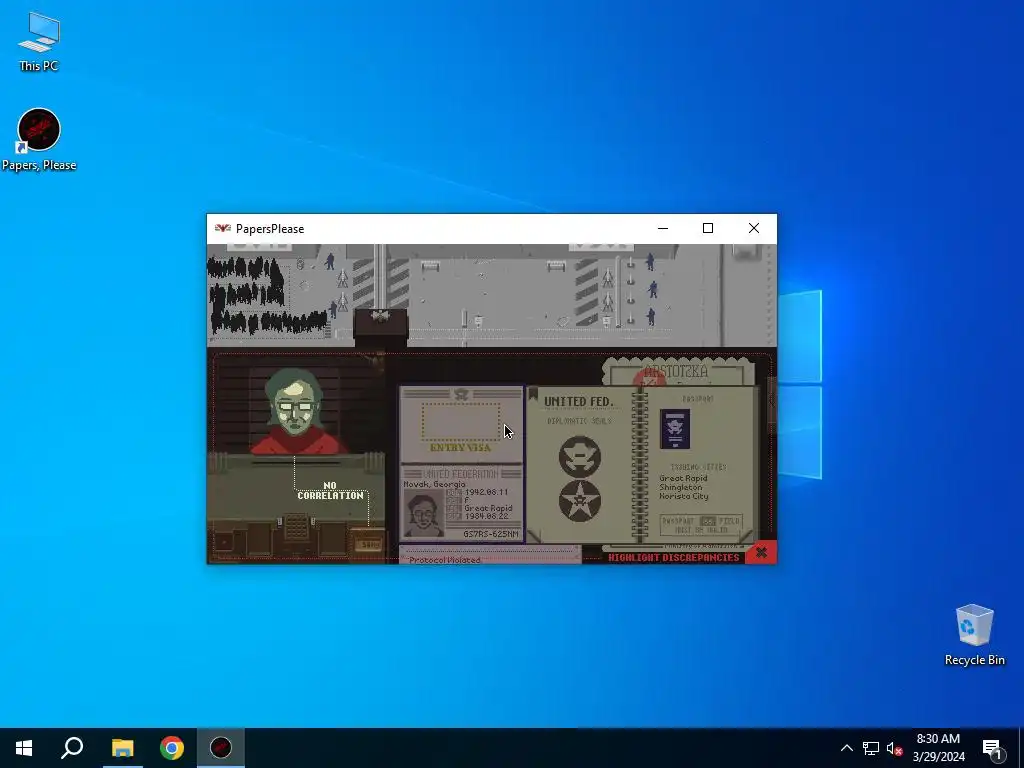The width and height of the screenshot is (1024, 768).
Task: Click the 'NO CORRELATION' result label
Action: 330,490
